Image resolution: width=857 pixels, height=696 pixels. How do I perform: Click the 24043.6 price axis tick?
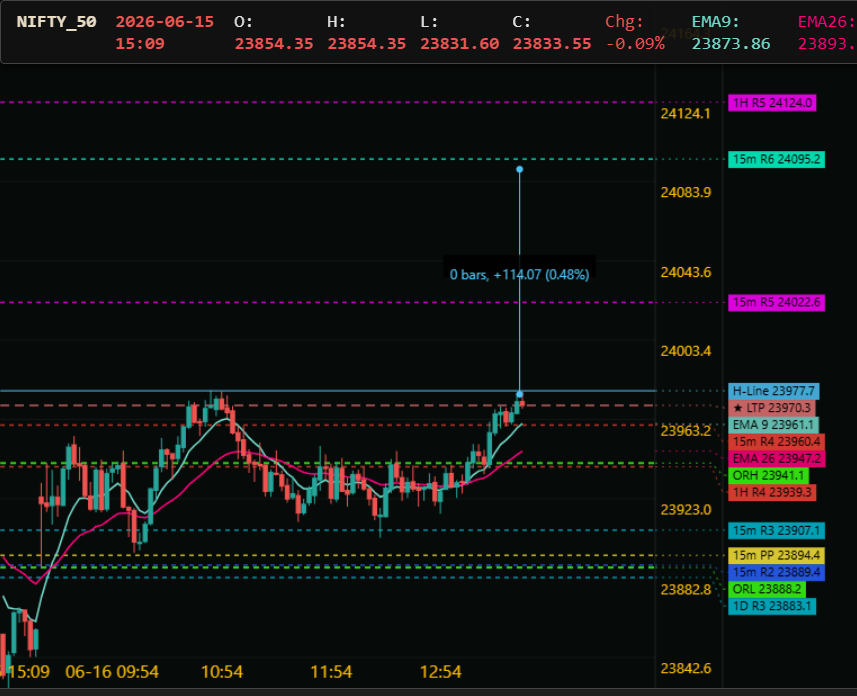coord(685,272)
